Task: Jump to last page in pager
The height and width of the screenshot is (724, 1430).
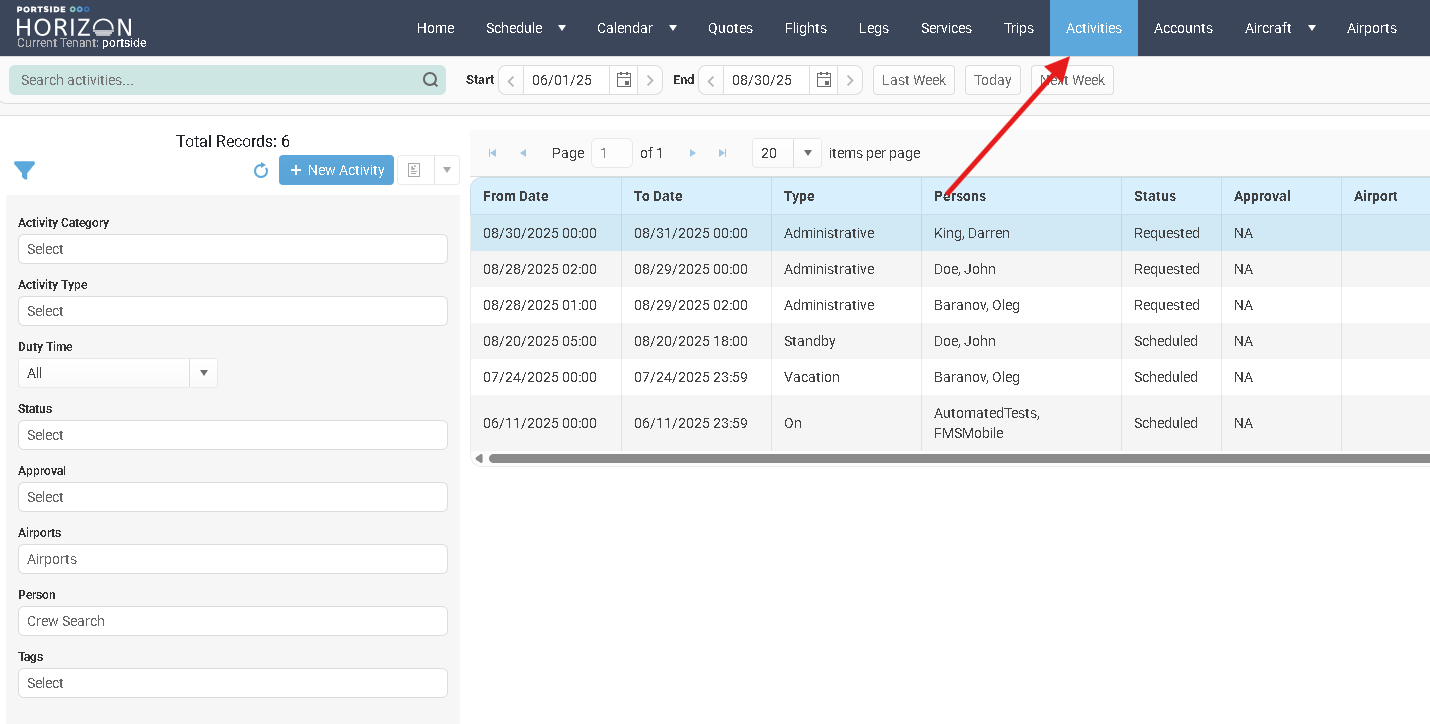Action: (x=722, y=153)
